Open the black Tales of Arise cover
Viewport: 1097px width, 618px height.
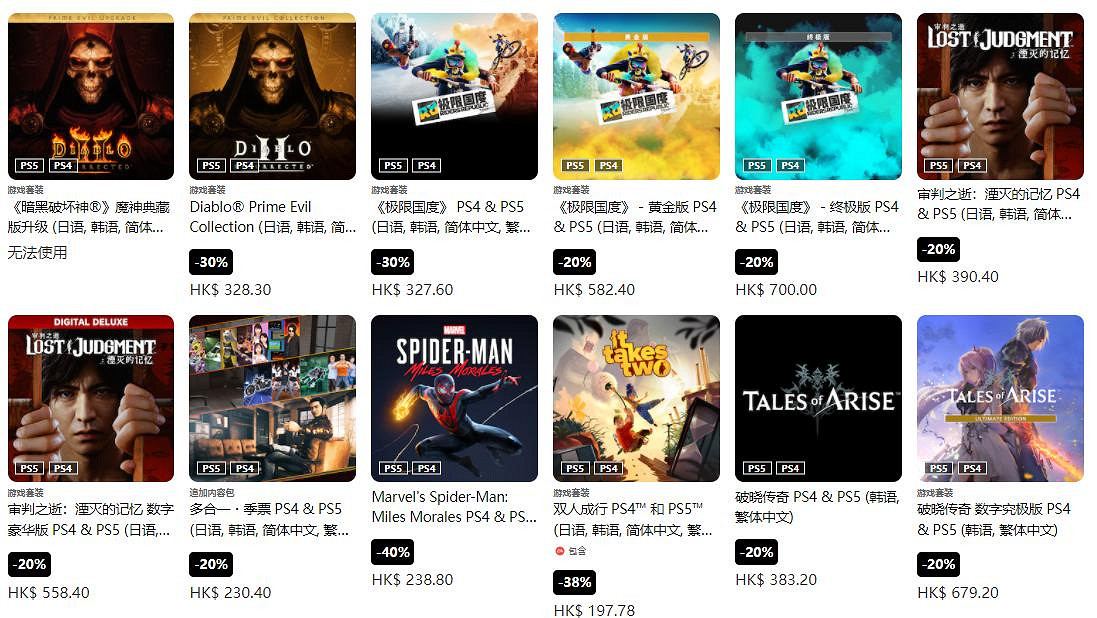[x=818, y=398]
